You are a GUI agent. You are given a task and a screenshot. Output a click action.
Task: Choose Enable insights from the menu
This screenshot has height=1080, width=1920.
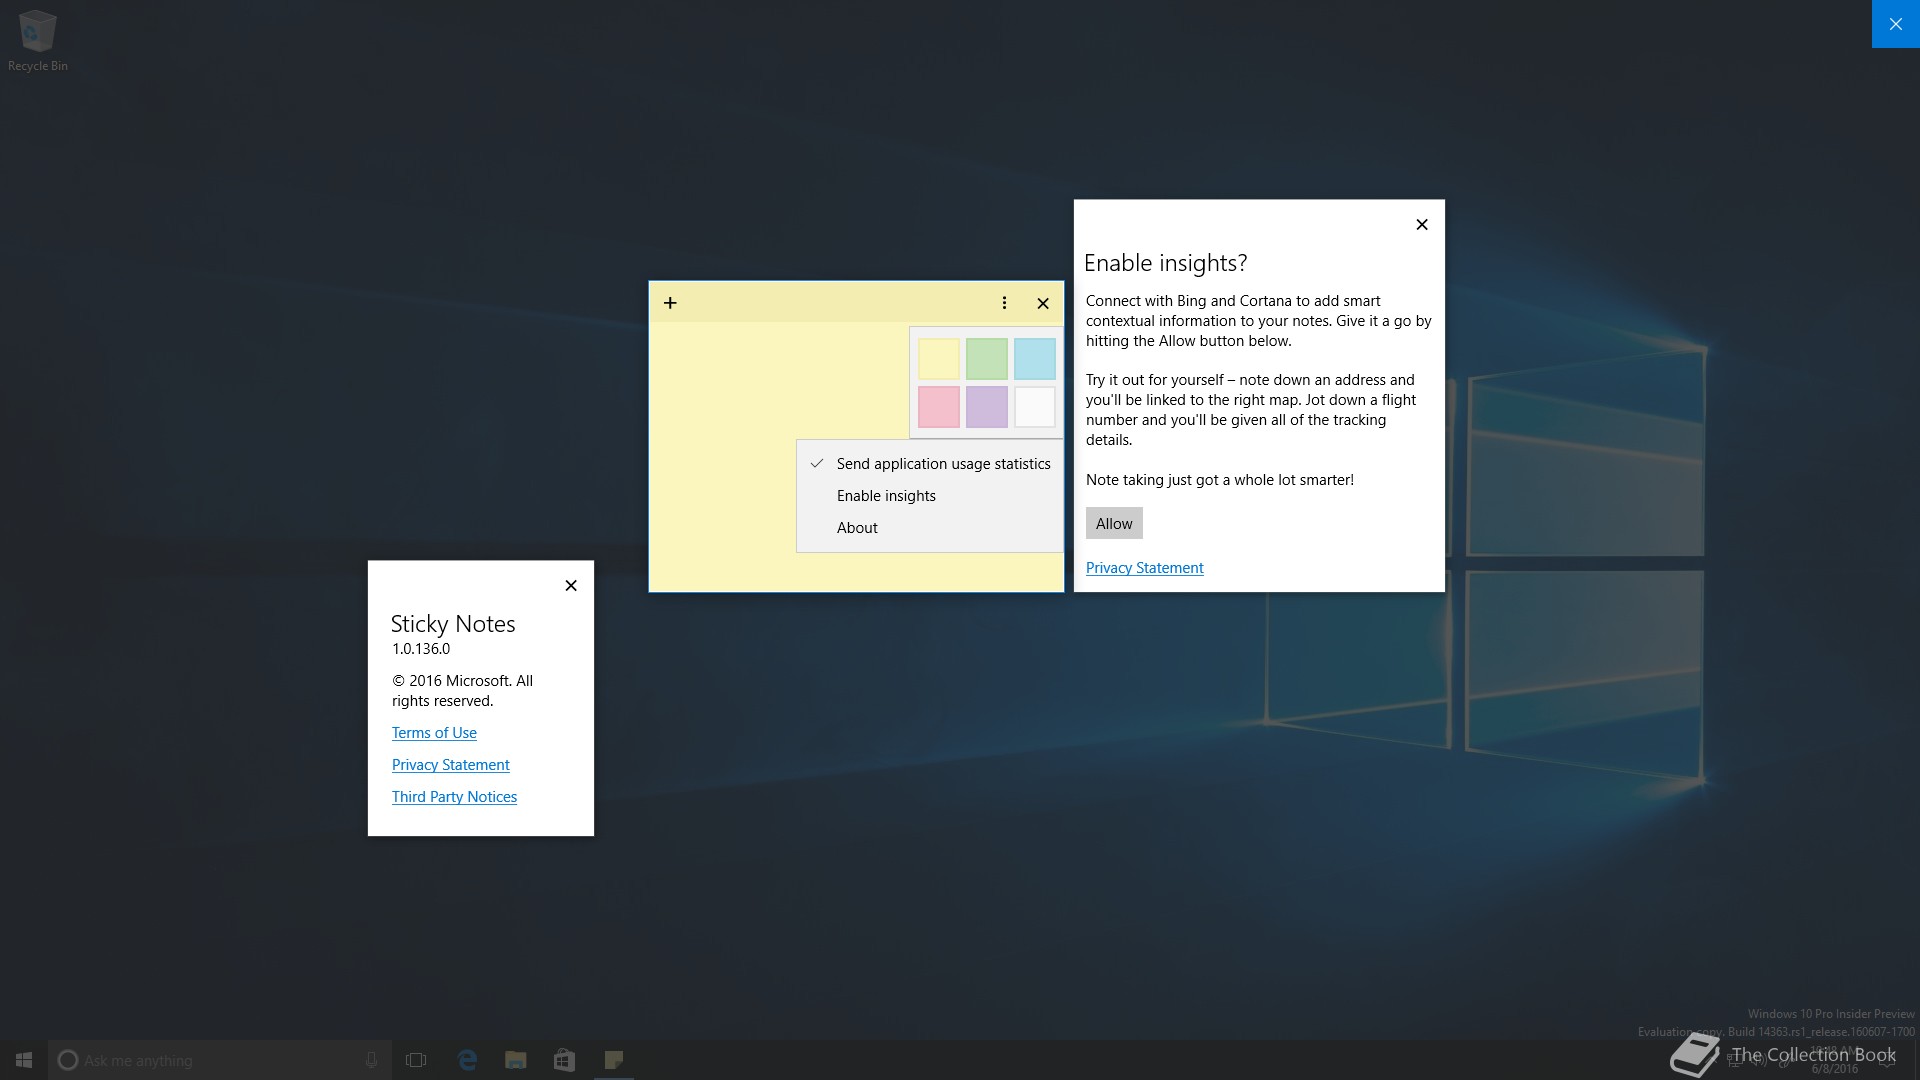click(x=930, y=496)
